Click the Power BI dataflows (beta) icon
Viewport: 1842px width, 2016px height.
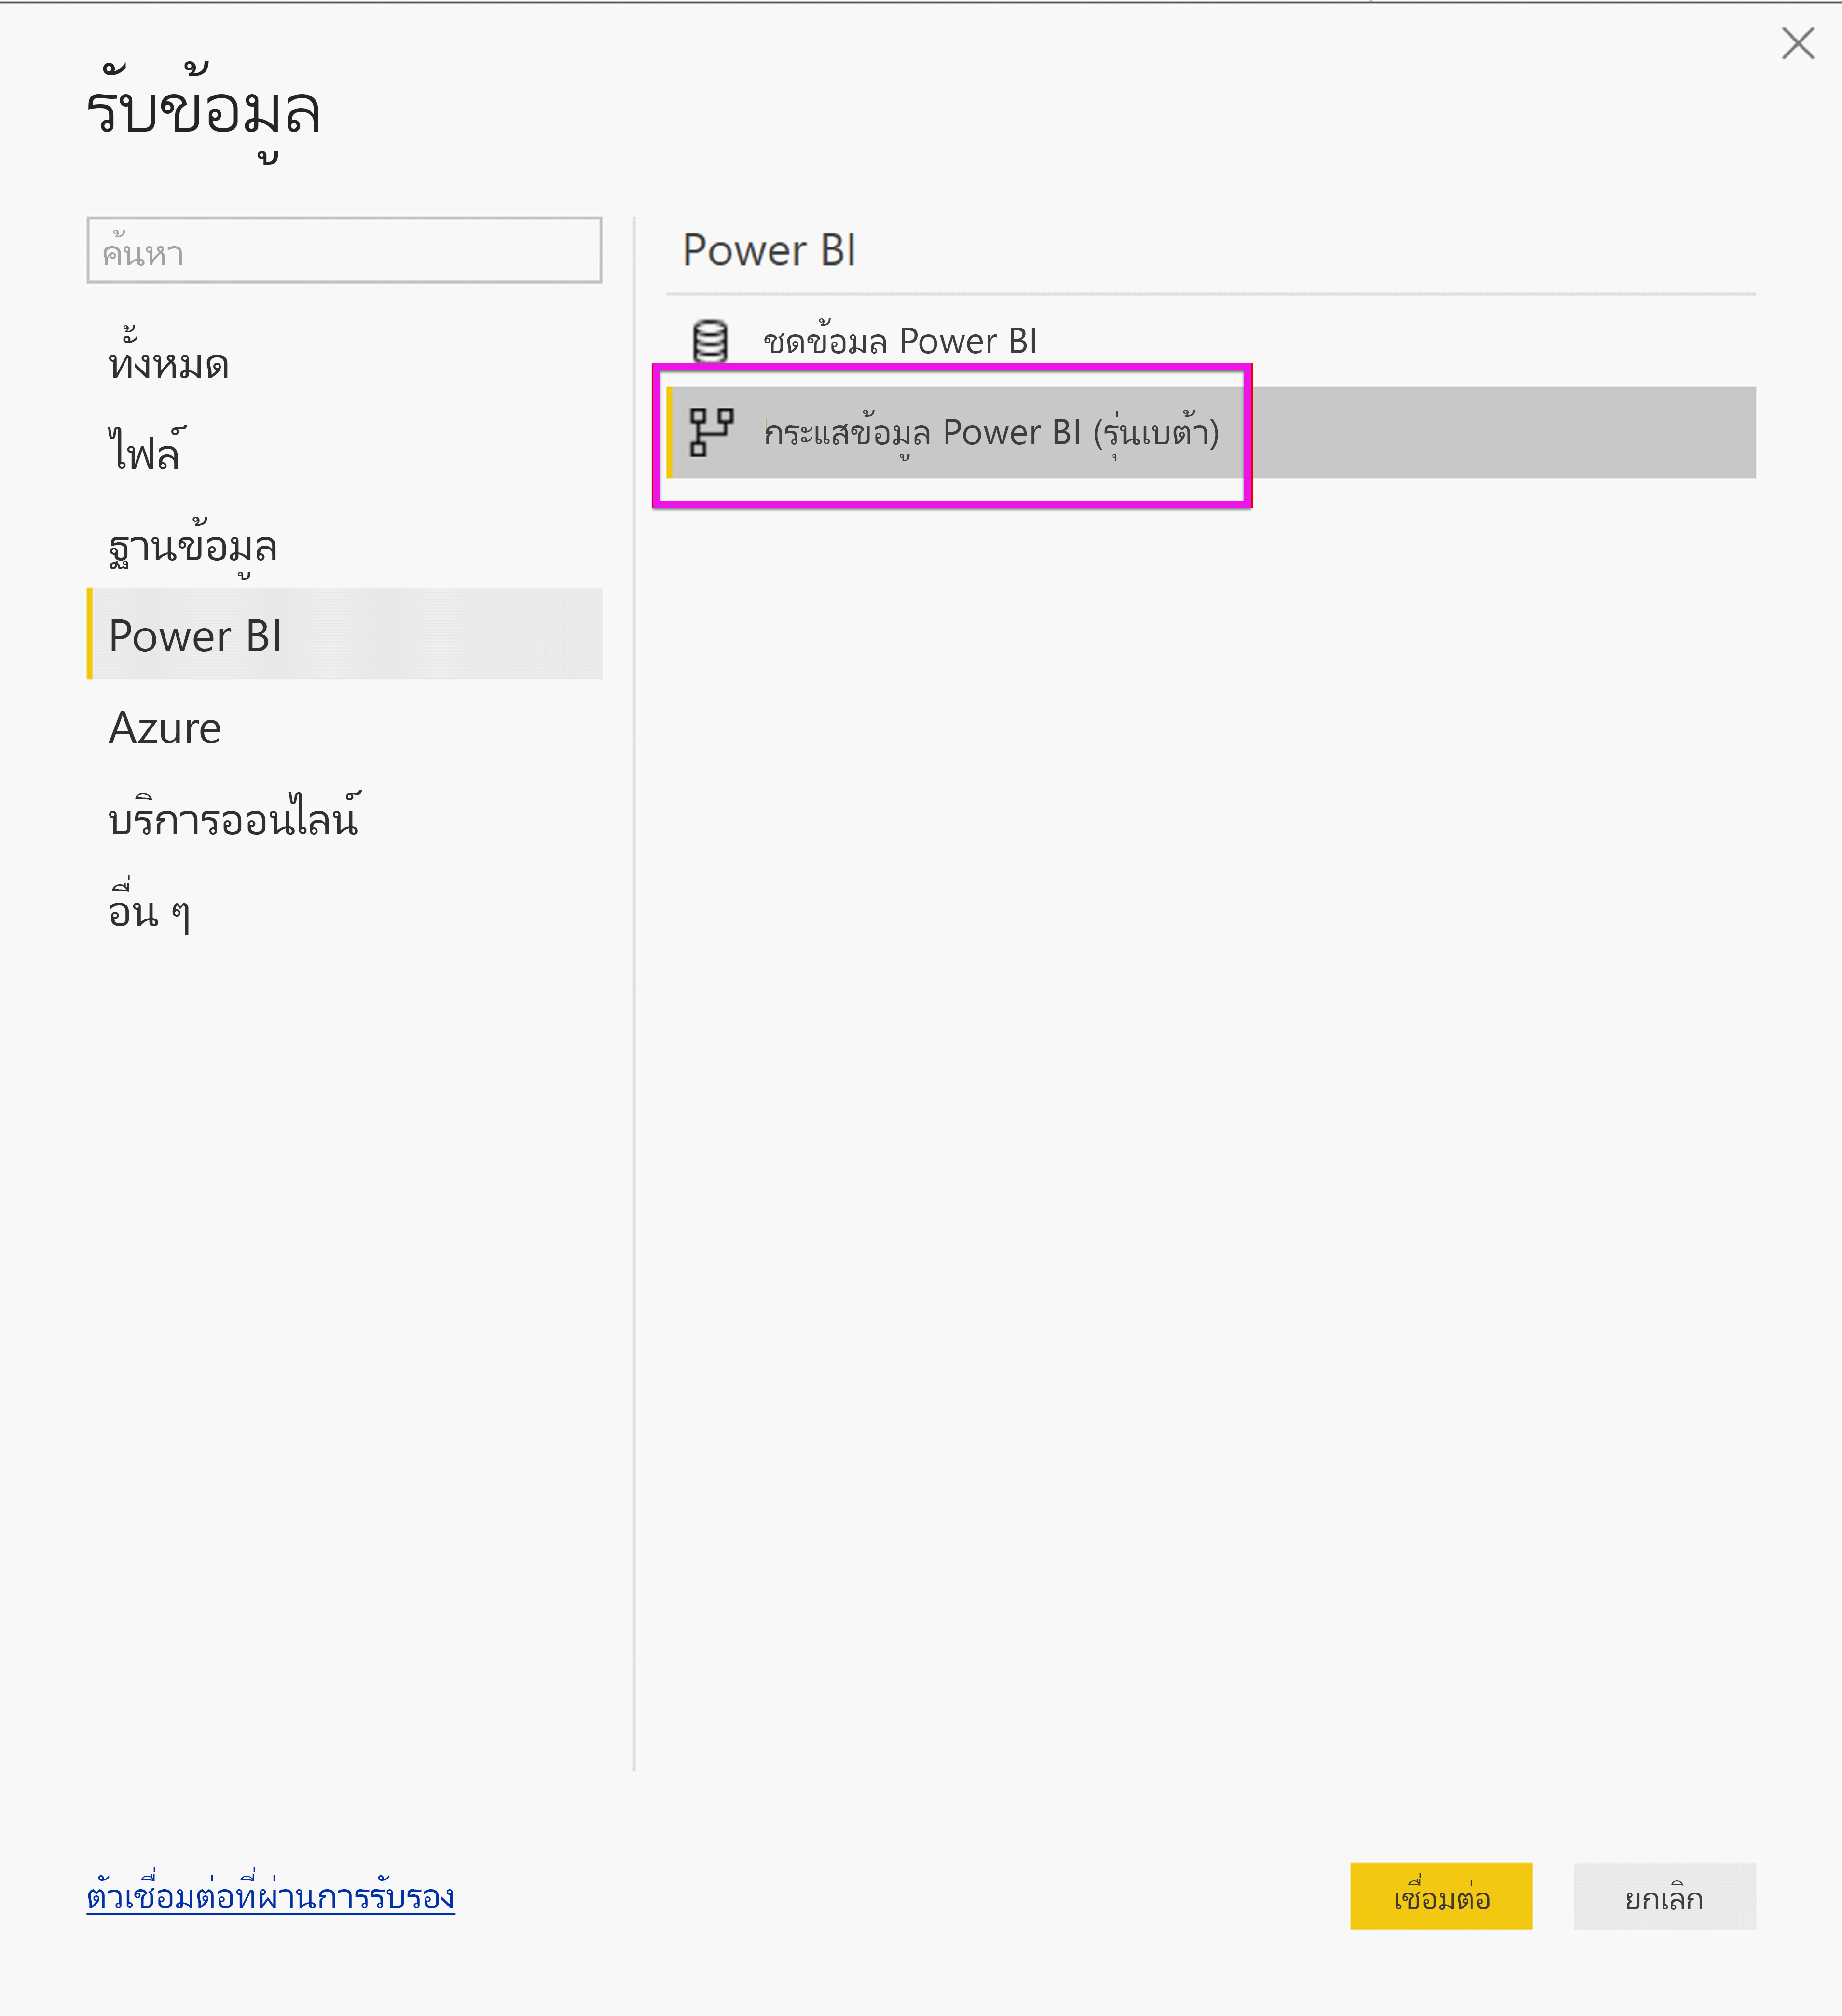click(x=711, y=432)
